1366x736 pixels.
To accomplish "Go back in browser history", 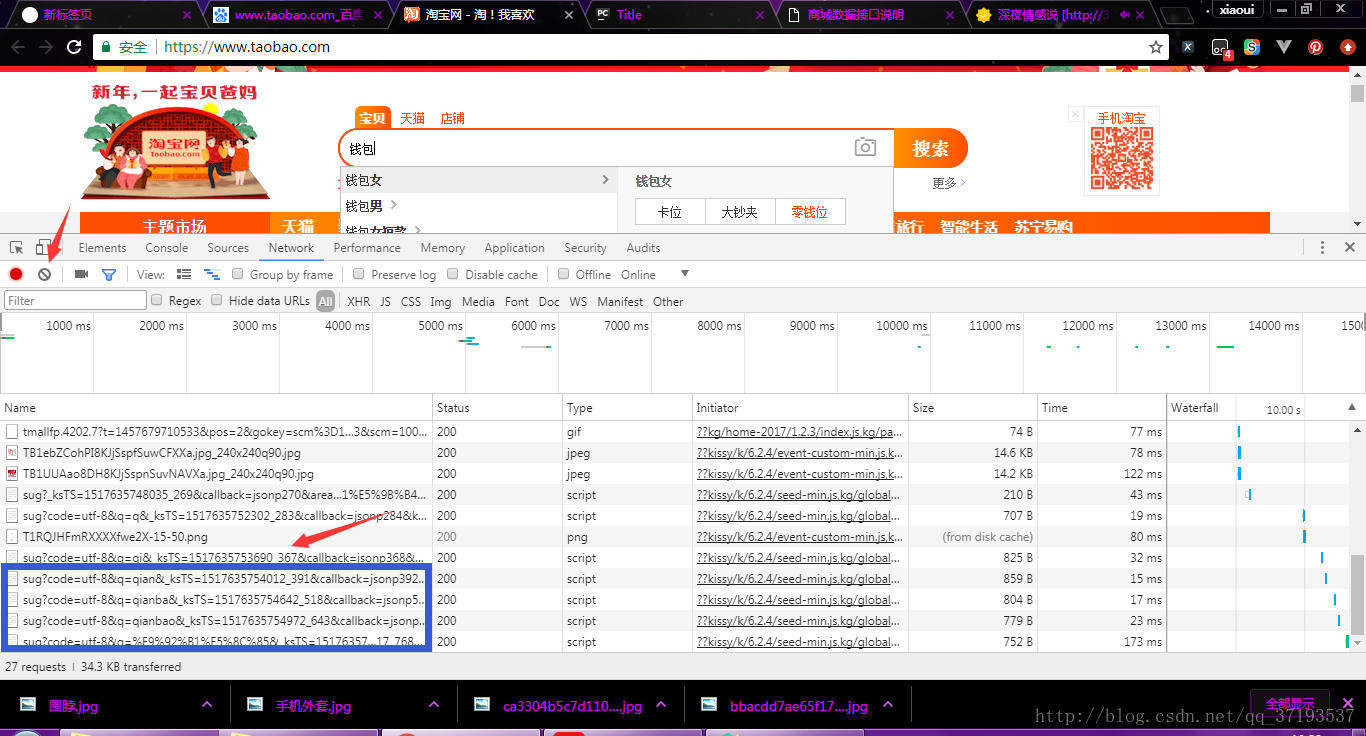I will click(x=18, y=47).
